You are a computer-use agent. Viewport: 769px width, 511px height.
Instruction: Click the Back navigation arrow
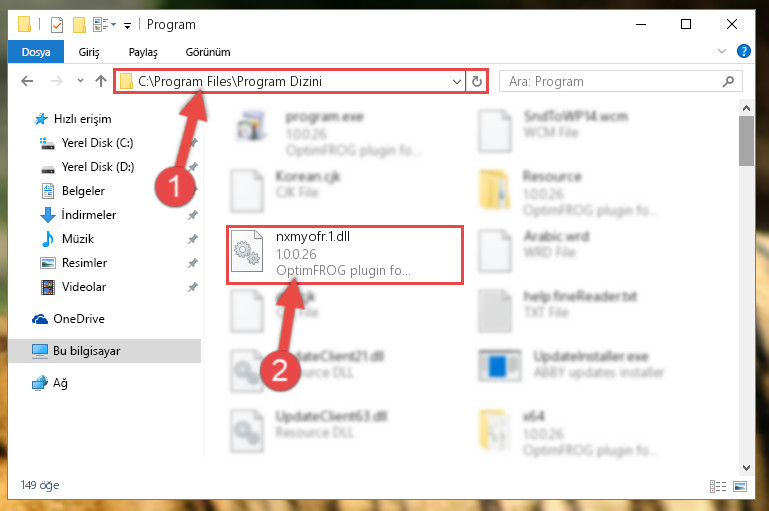coord(27,81)
